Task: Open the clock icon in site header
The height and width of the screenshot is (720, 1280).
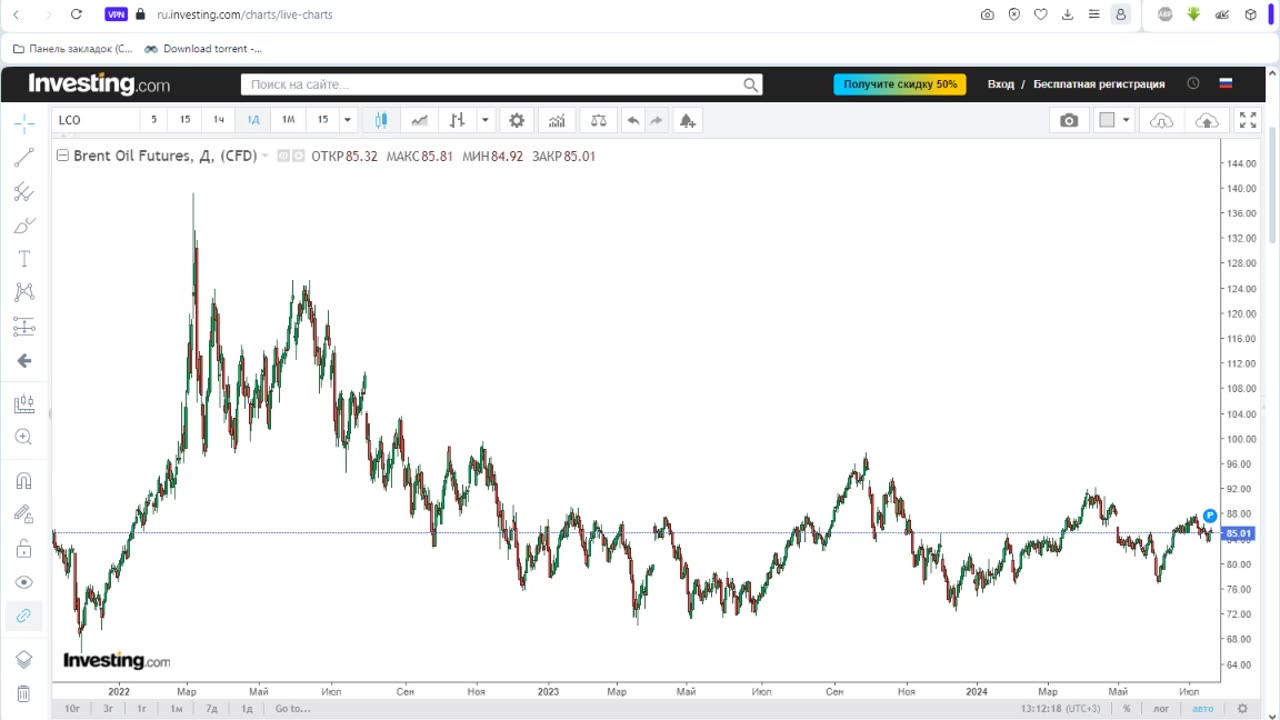Action: 1193,84
